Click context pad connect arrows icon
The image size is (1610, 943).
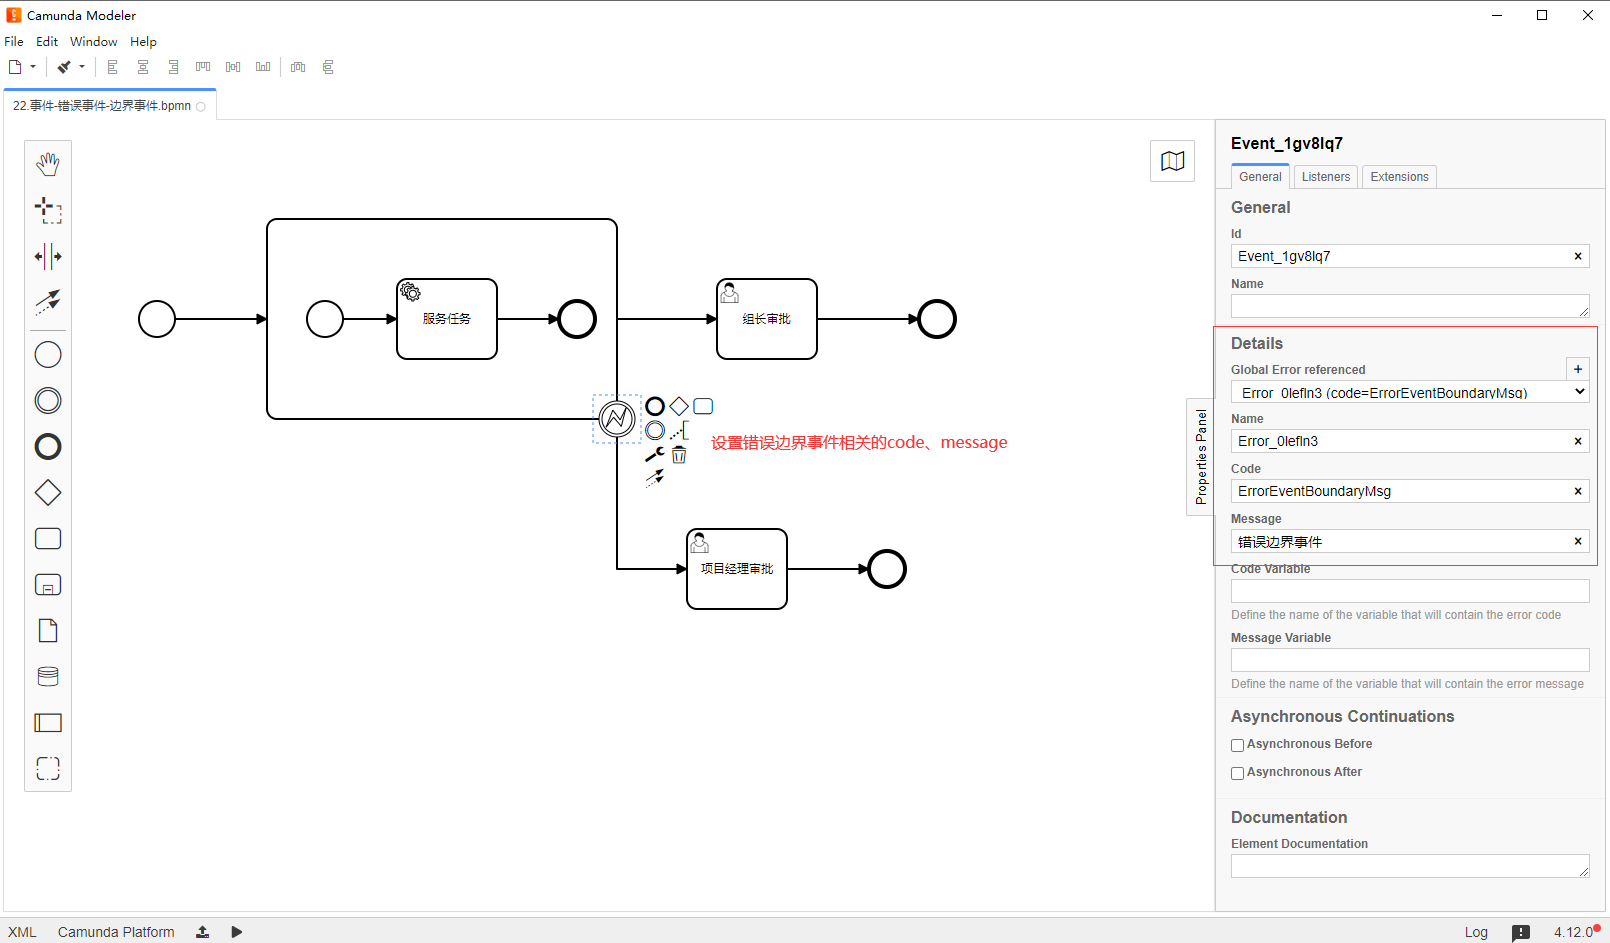click(655, 479)
